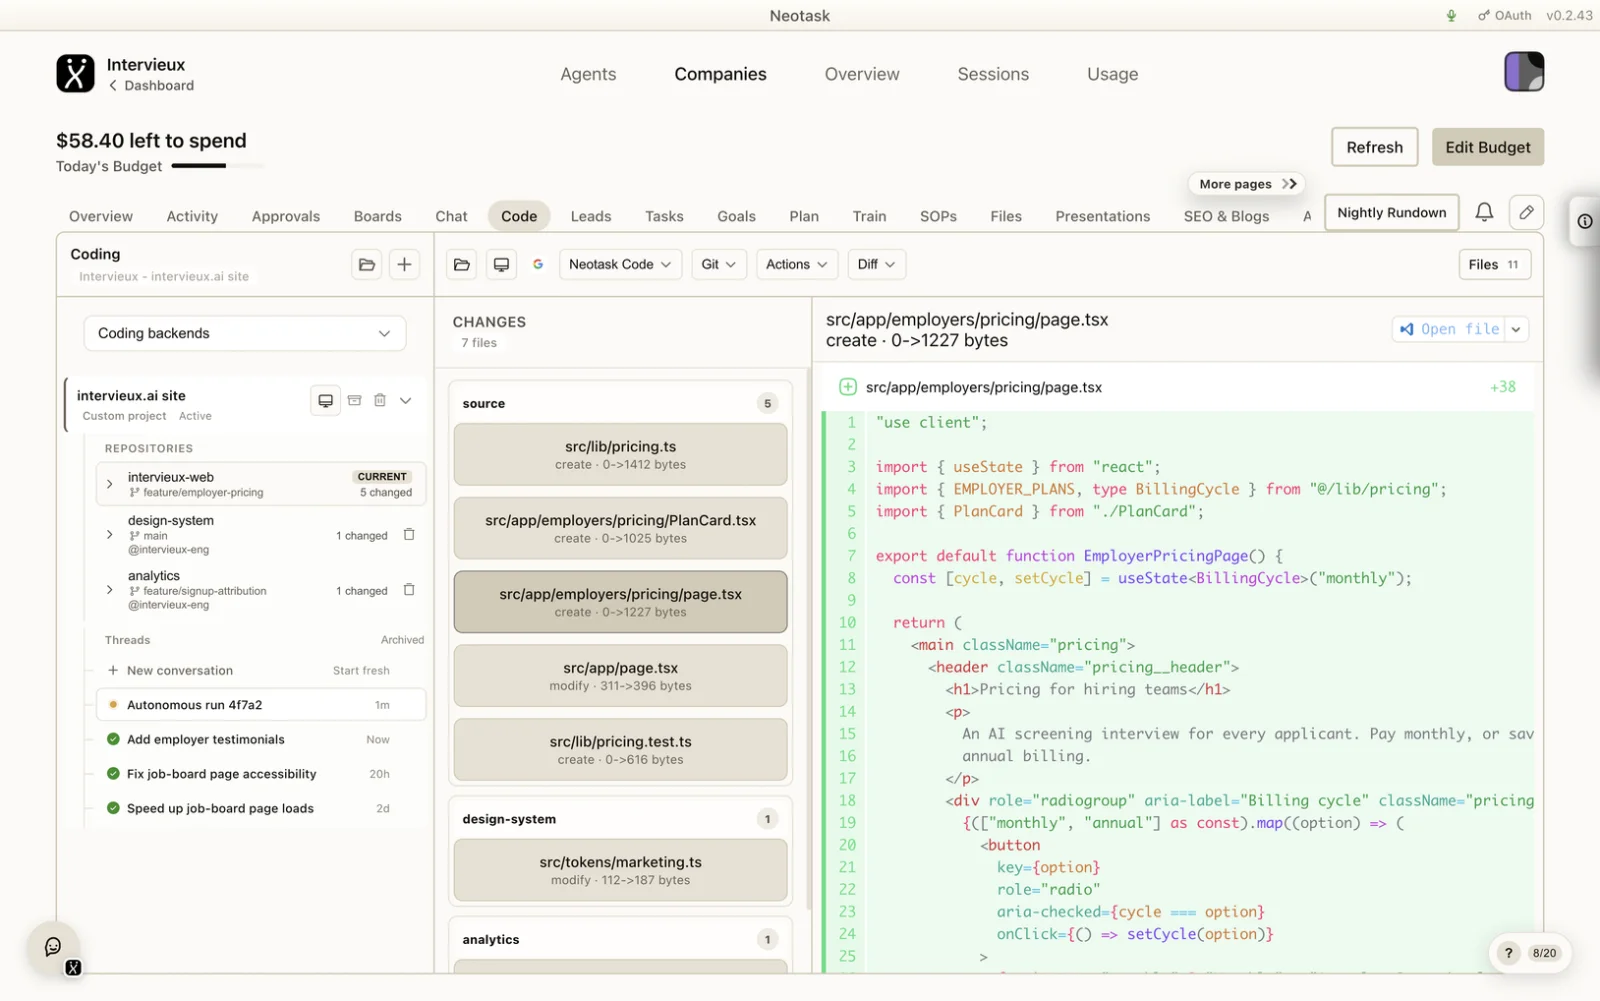Start a New conversation thread
Screen dimensions: 1600x1001
[180, 671]
